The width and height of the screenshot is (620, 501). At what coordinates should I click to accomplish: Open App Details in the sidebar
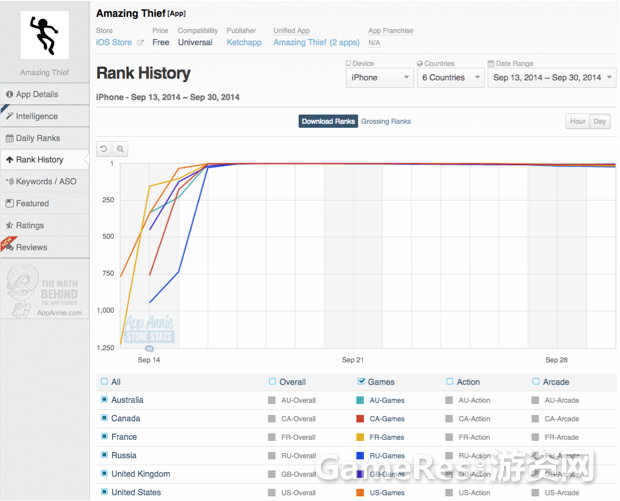45,94
